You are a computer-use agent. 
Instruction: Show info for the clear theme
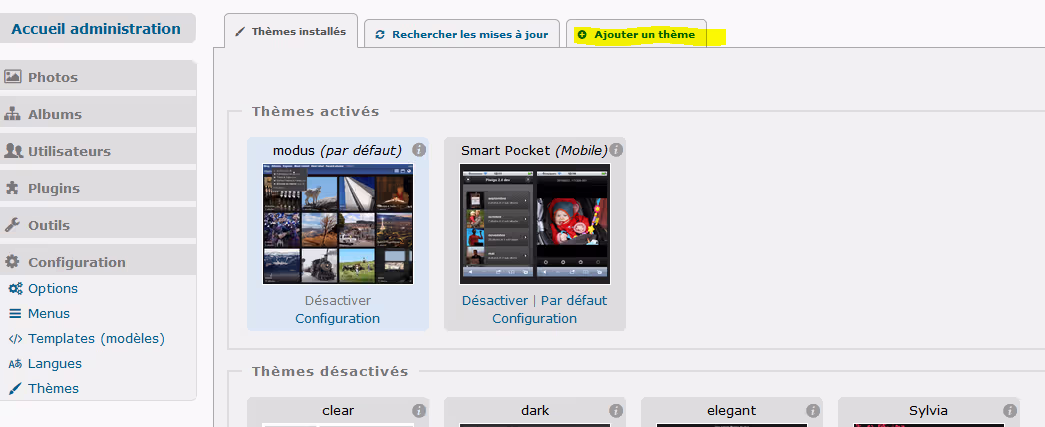coord(419,410)
